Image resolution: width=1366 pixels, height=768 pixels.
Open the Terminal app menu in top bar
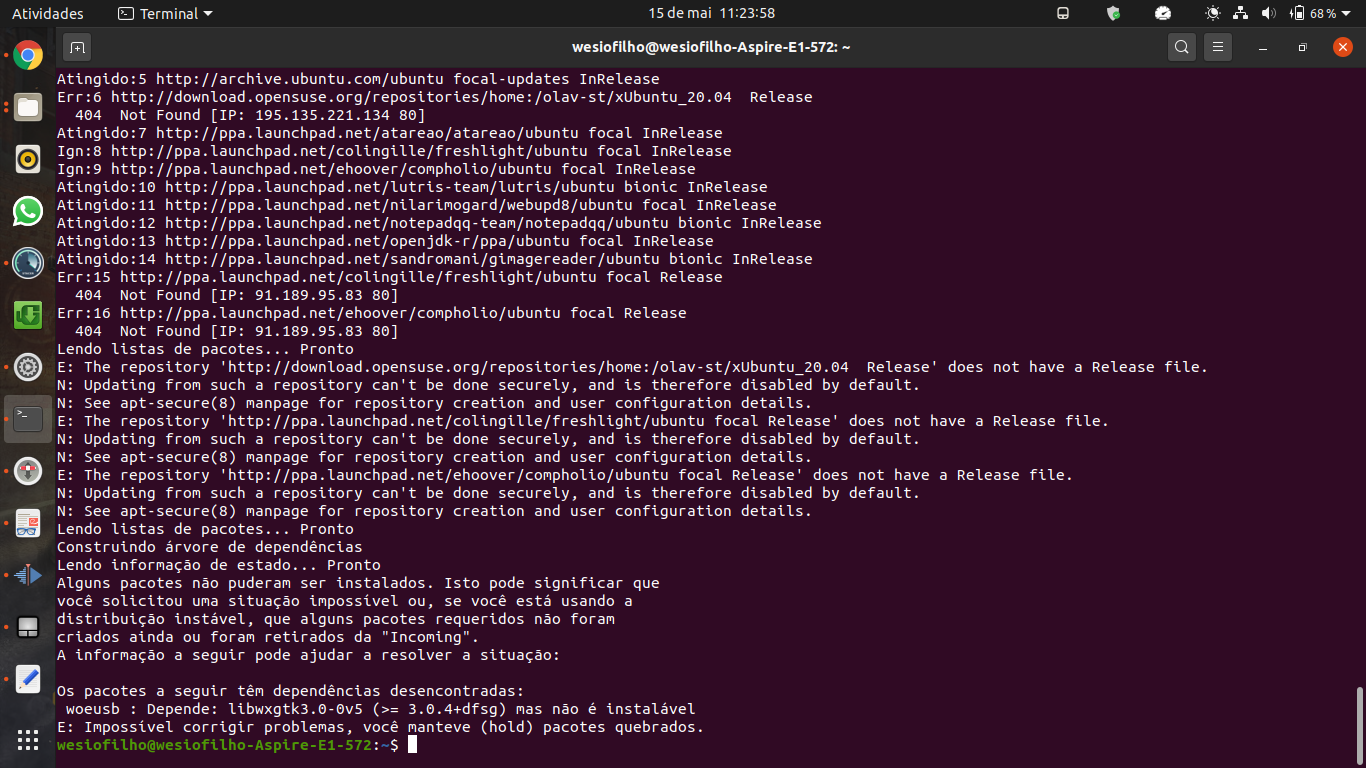[164, 14]
